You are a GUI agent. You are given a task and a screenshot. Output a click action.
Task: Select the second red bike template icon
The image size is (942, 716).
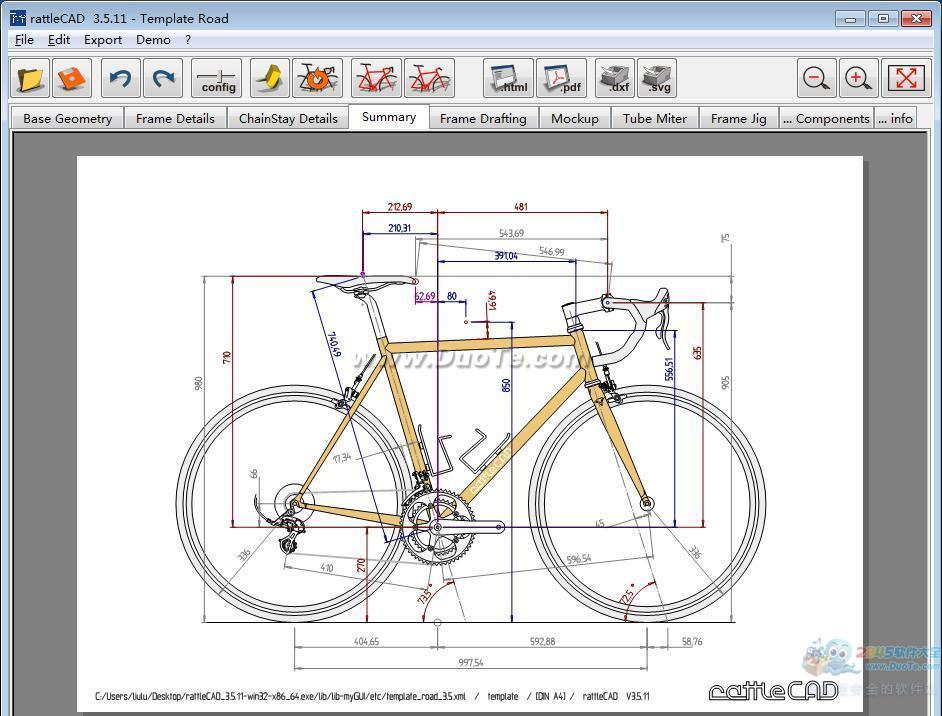click(429, 78)
